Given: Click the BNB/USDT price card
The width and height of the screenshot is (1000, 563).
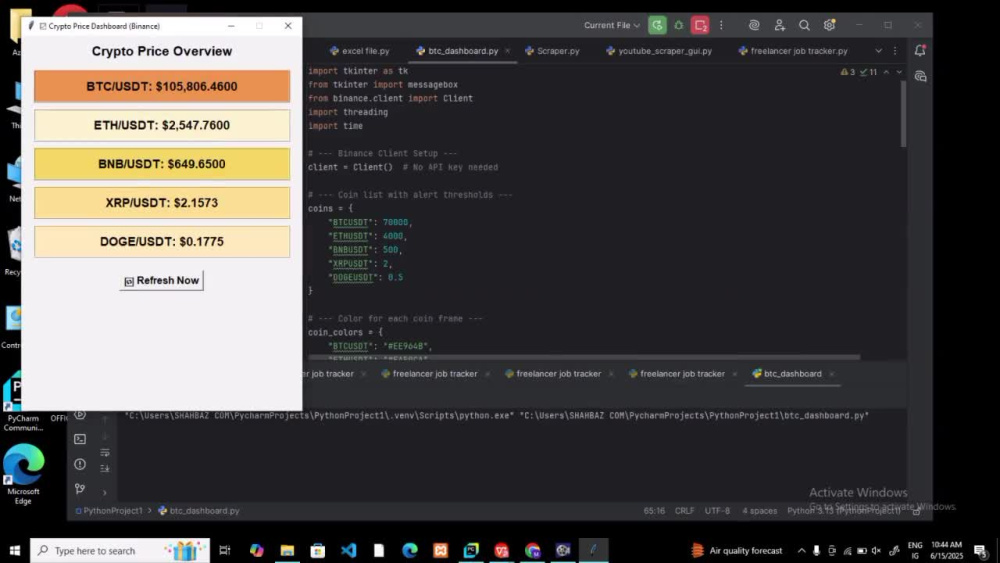Looking at the screenshot, I should click(162, 164).
